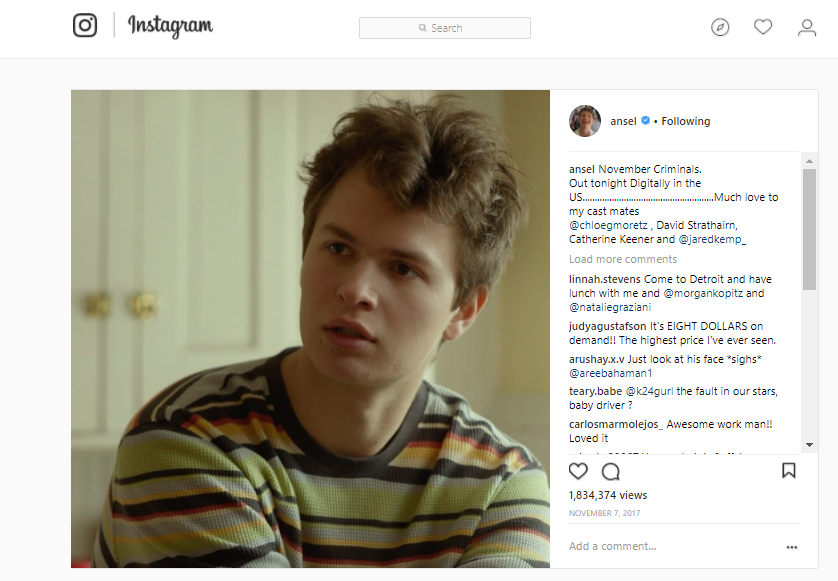
Task: Toggle Following status for ansel
Action: coord(686,121)
